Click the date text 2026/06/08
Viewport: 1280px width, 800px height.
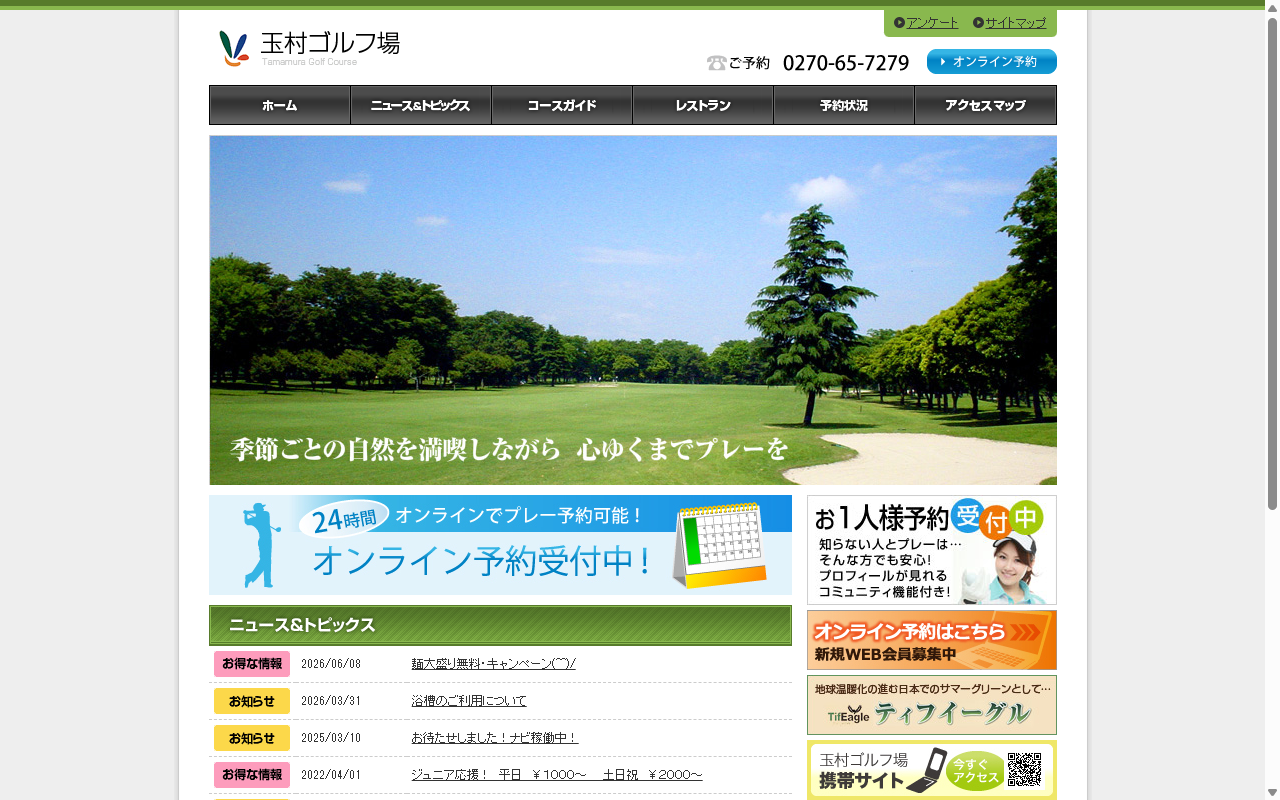tap(331, 664)
